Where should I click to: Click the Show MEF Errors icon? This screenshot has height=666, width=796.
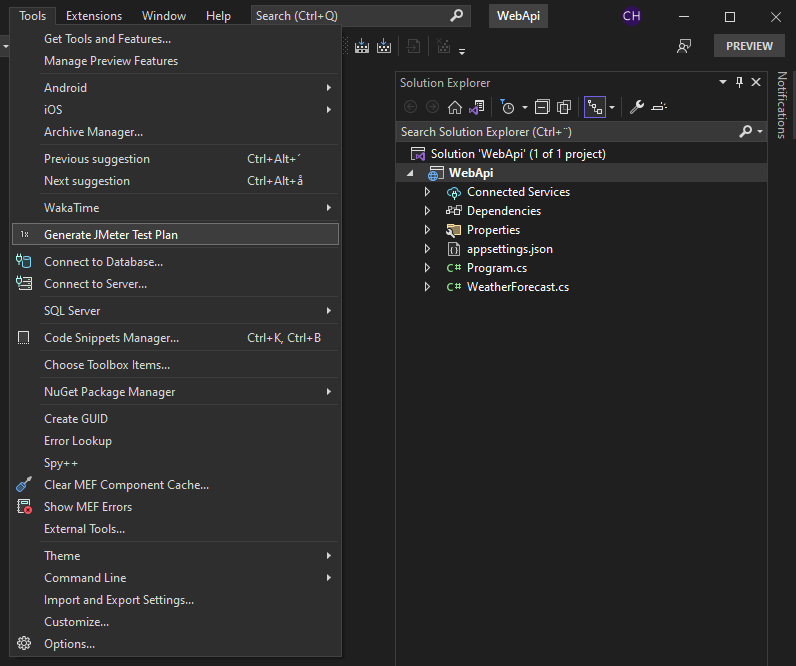(24, 506)
